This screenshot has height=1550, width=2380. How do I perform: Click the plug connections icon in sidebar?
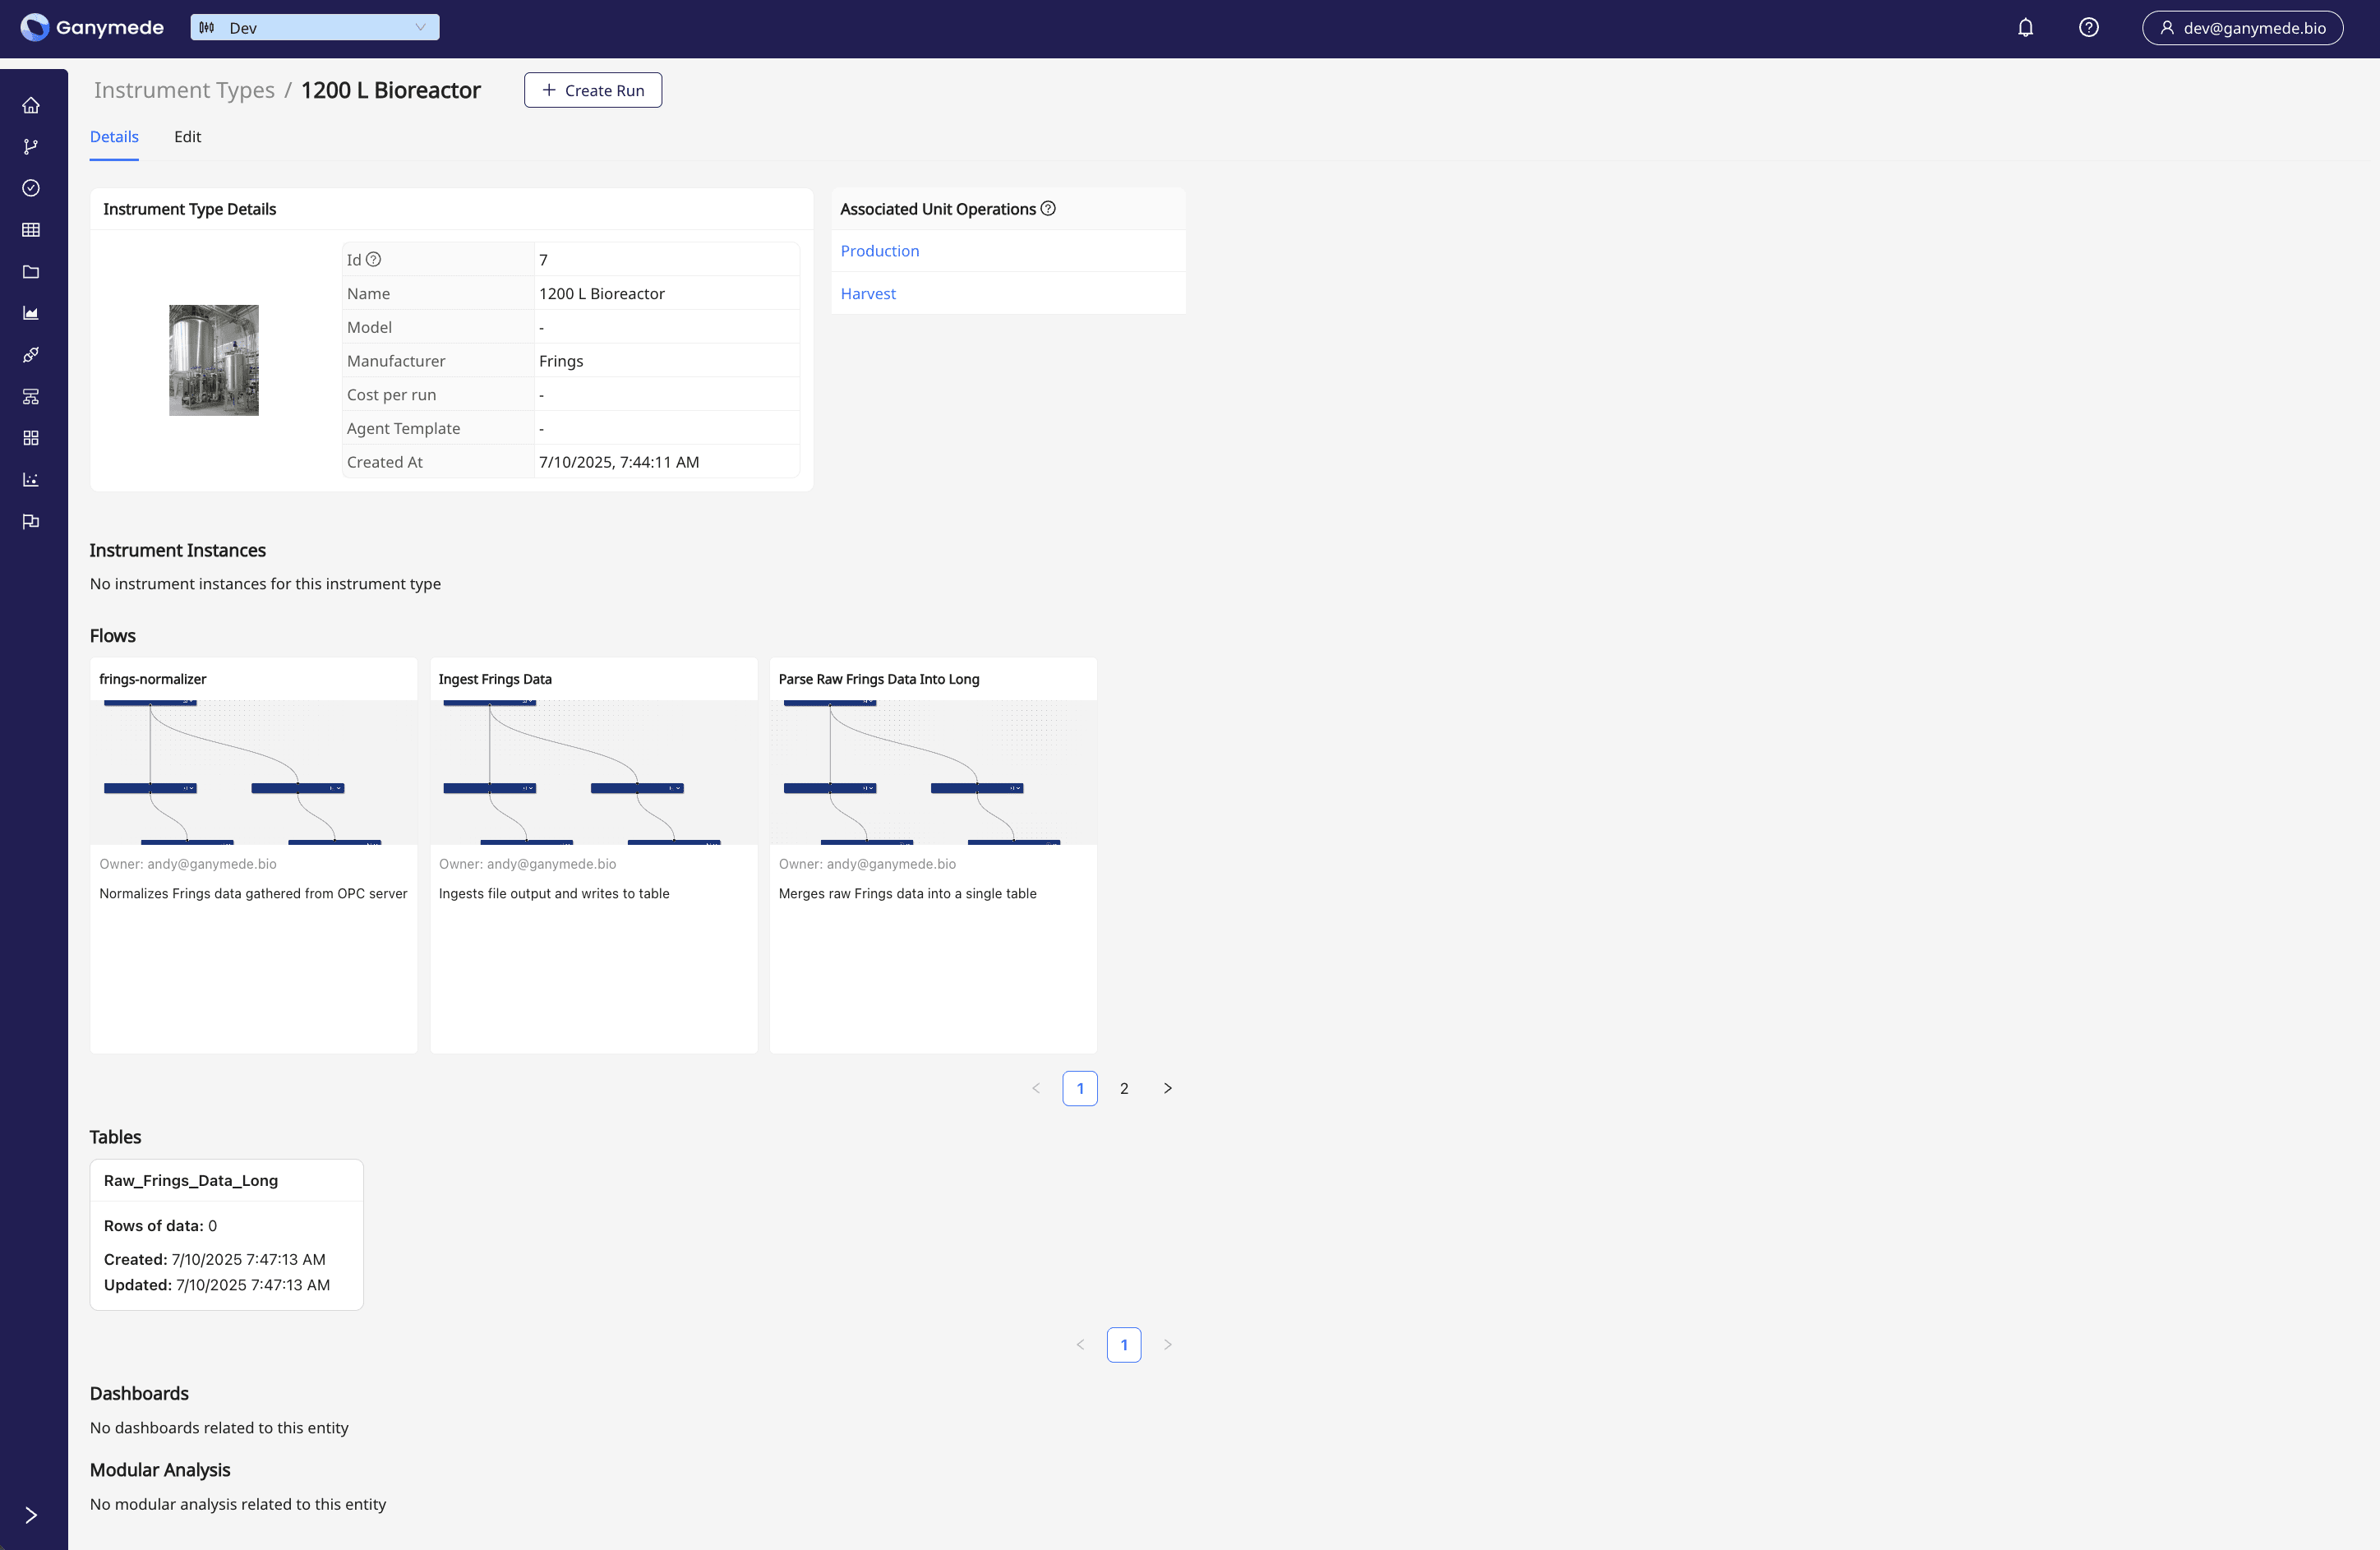[31, 355]
